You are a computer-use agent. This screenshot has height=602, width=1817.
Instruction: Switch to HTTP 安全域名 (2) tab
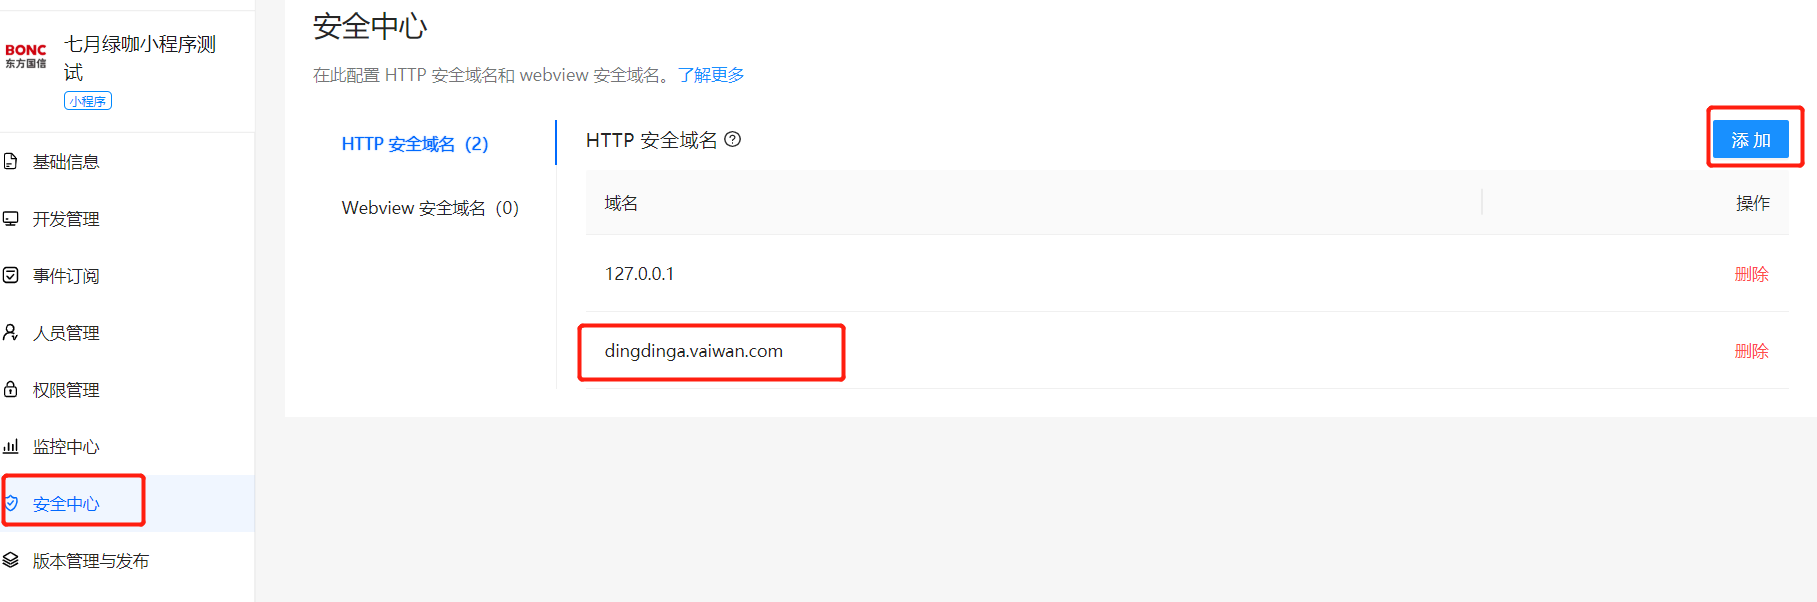click(415, 144)
